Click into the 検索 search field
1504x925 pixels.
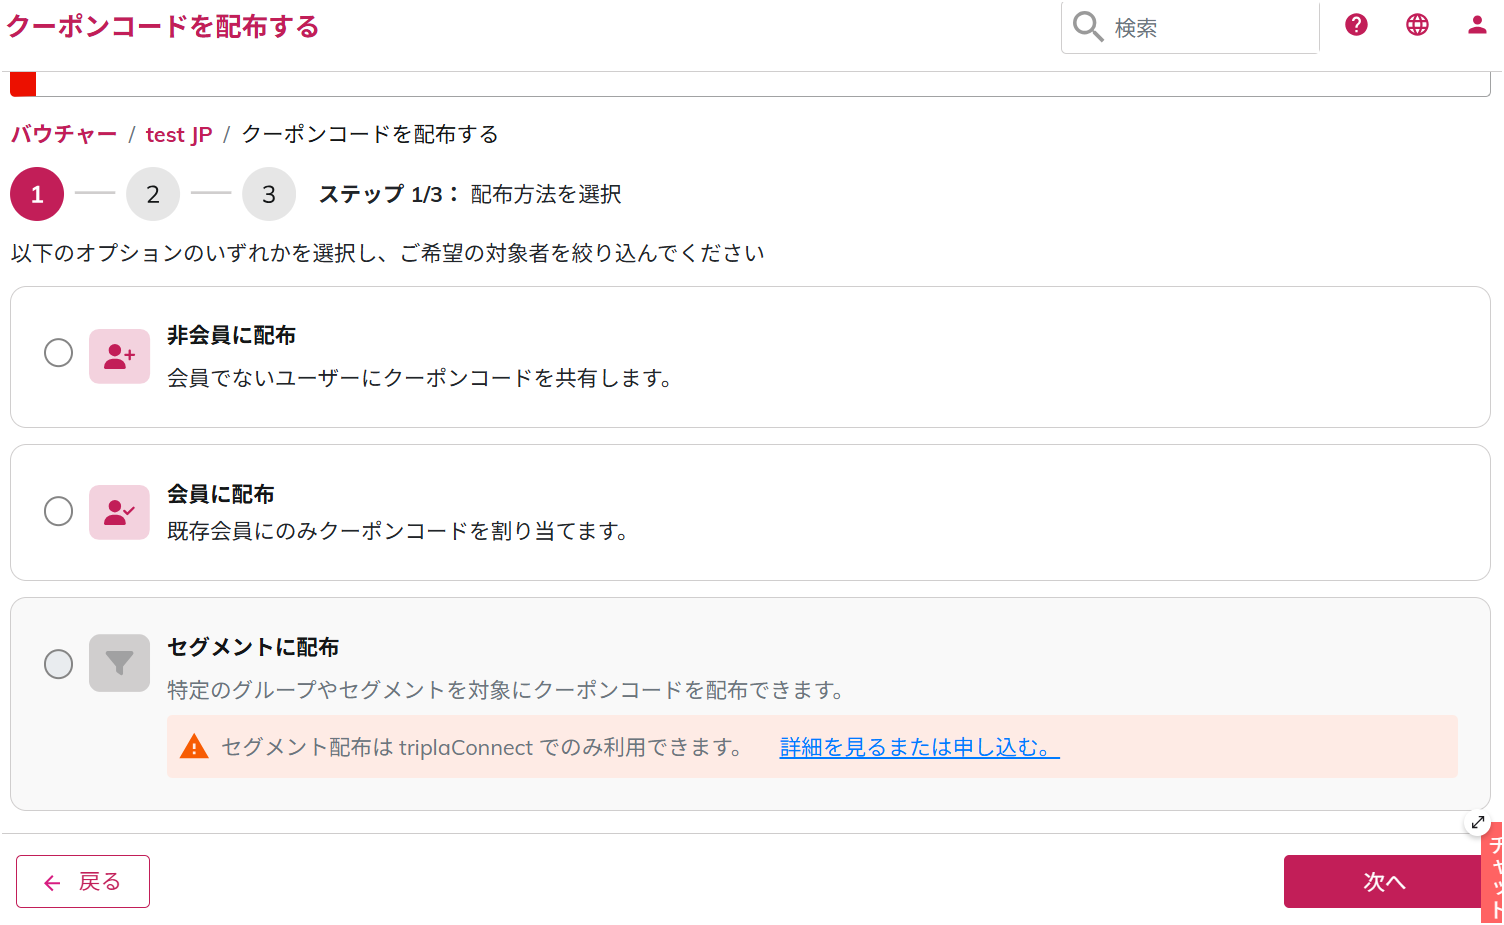tap(1210, 28)
